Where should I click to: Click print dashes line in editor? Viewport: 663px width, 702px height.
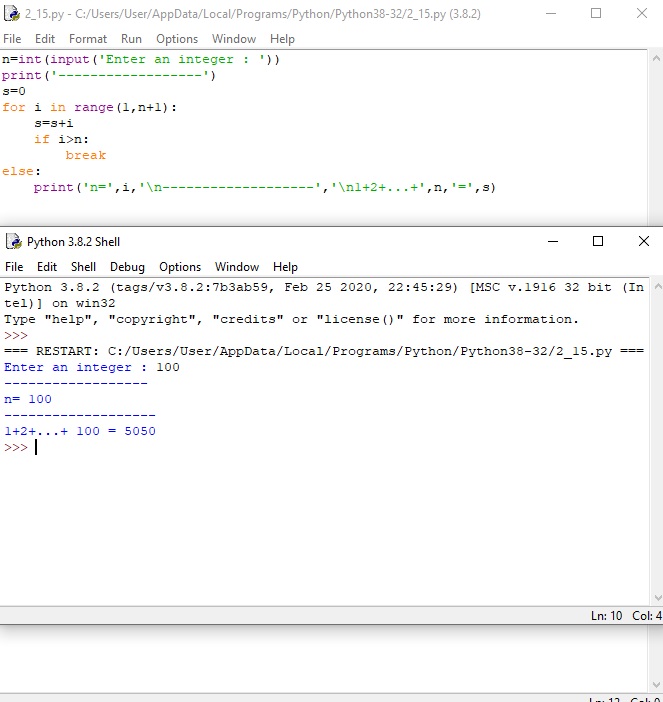click(x=109, y=75)
